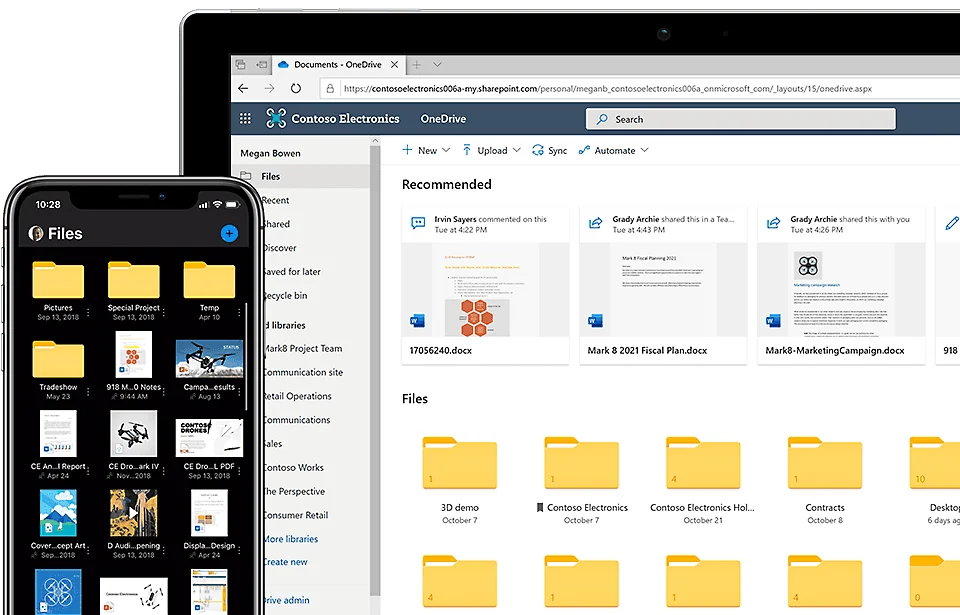This screenshot has height=615, width=960.
Task: Open more options for Special Project on phone
Action: 164,312
